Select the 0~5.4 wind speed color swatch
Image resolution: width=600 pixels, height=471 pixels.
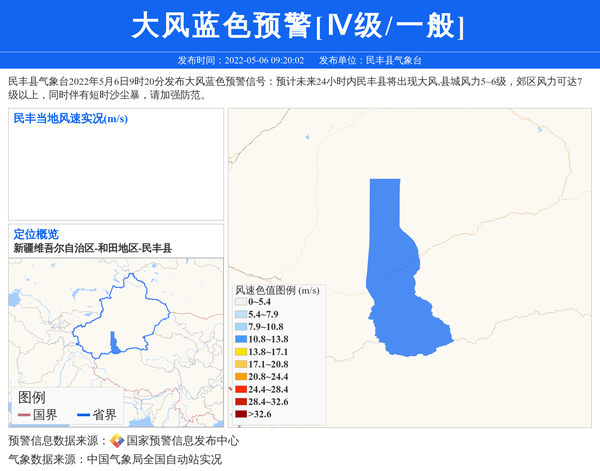click(x=240, y=301)
